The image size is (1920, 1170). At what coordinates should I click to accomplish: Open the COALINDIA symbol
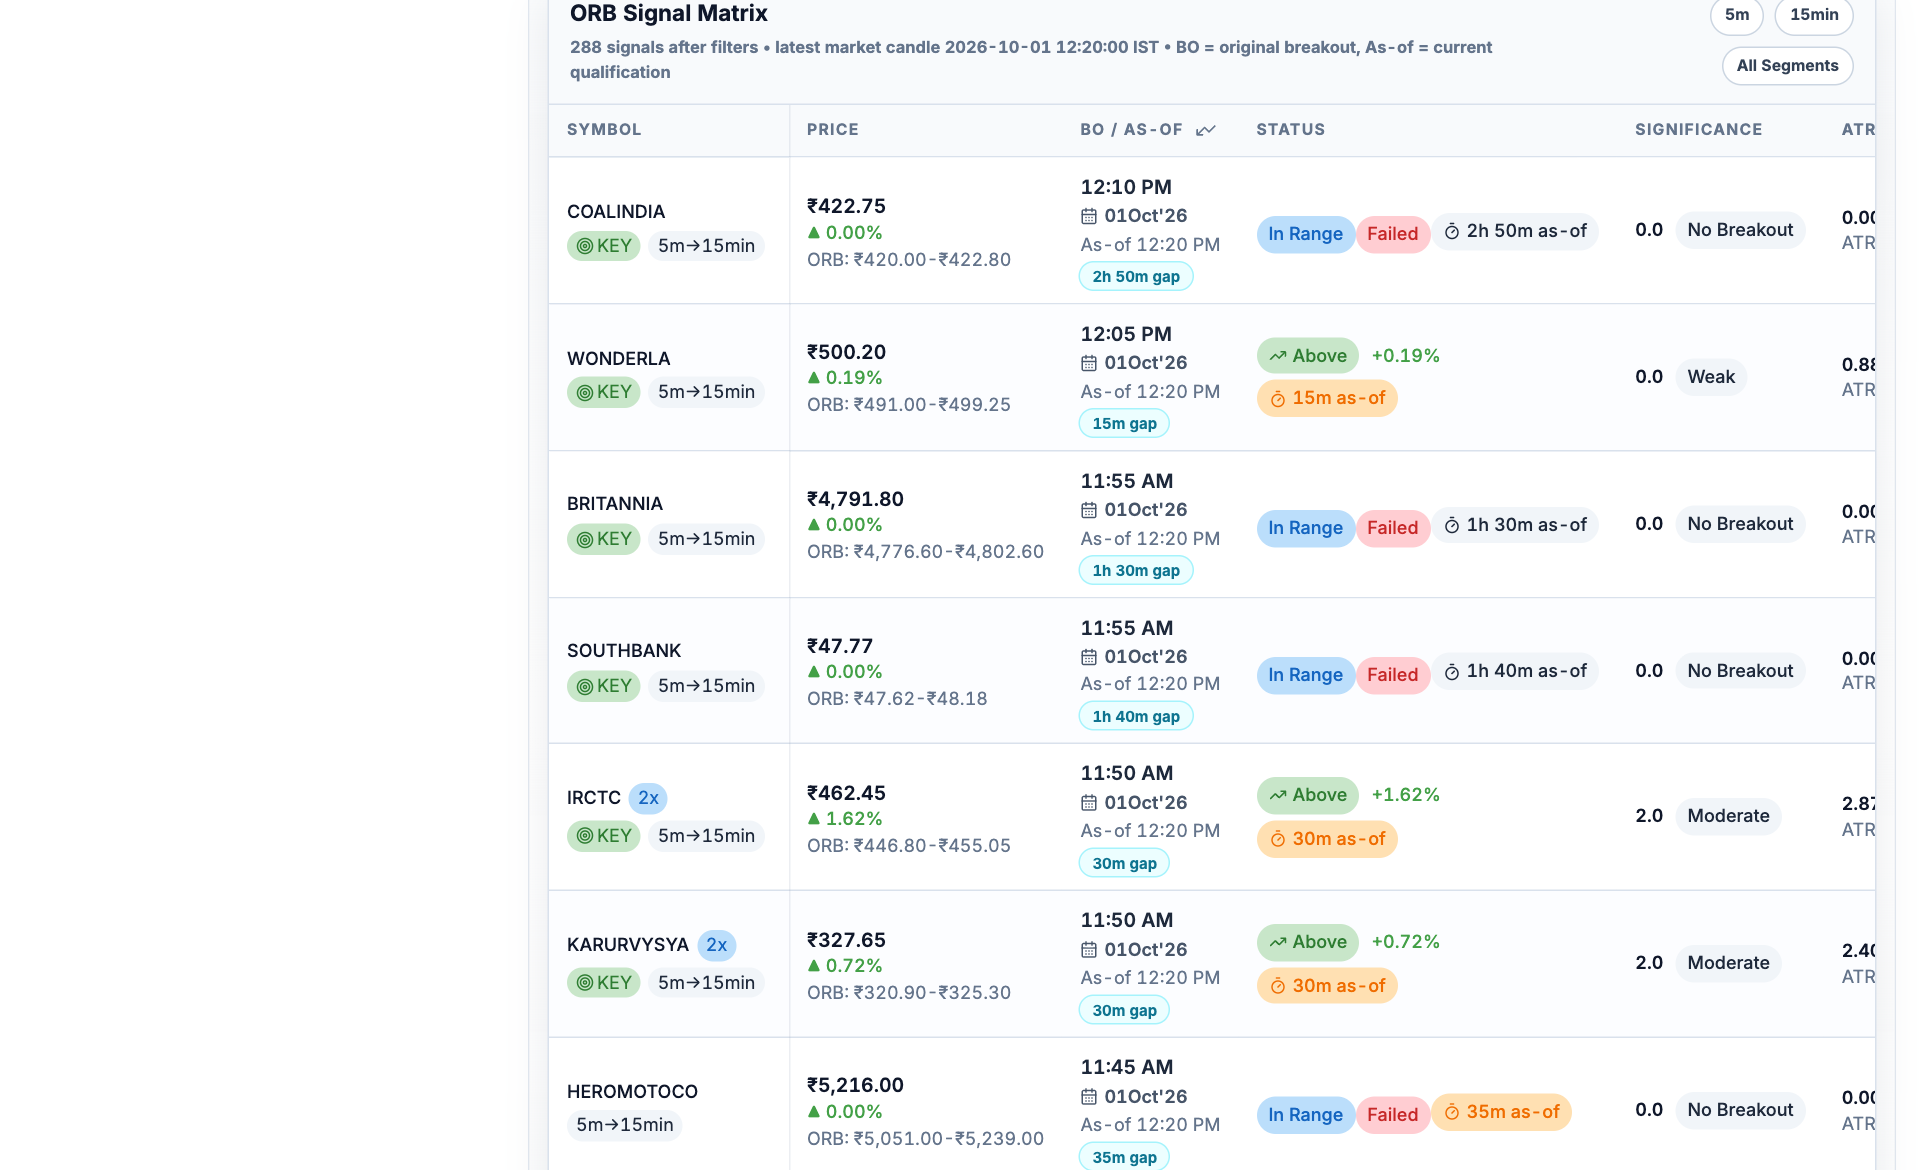616,212
